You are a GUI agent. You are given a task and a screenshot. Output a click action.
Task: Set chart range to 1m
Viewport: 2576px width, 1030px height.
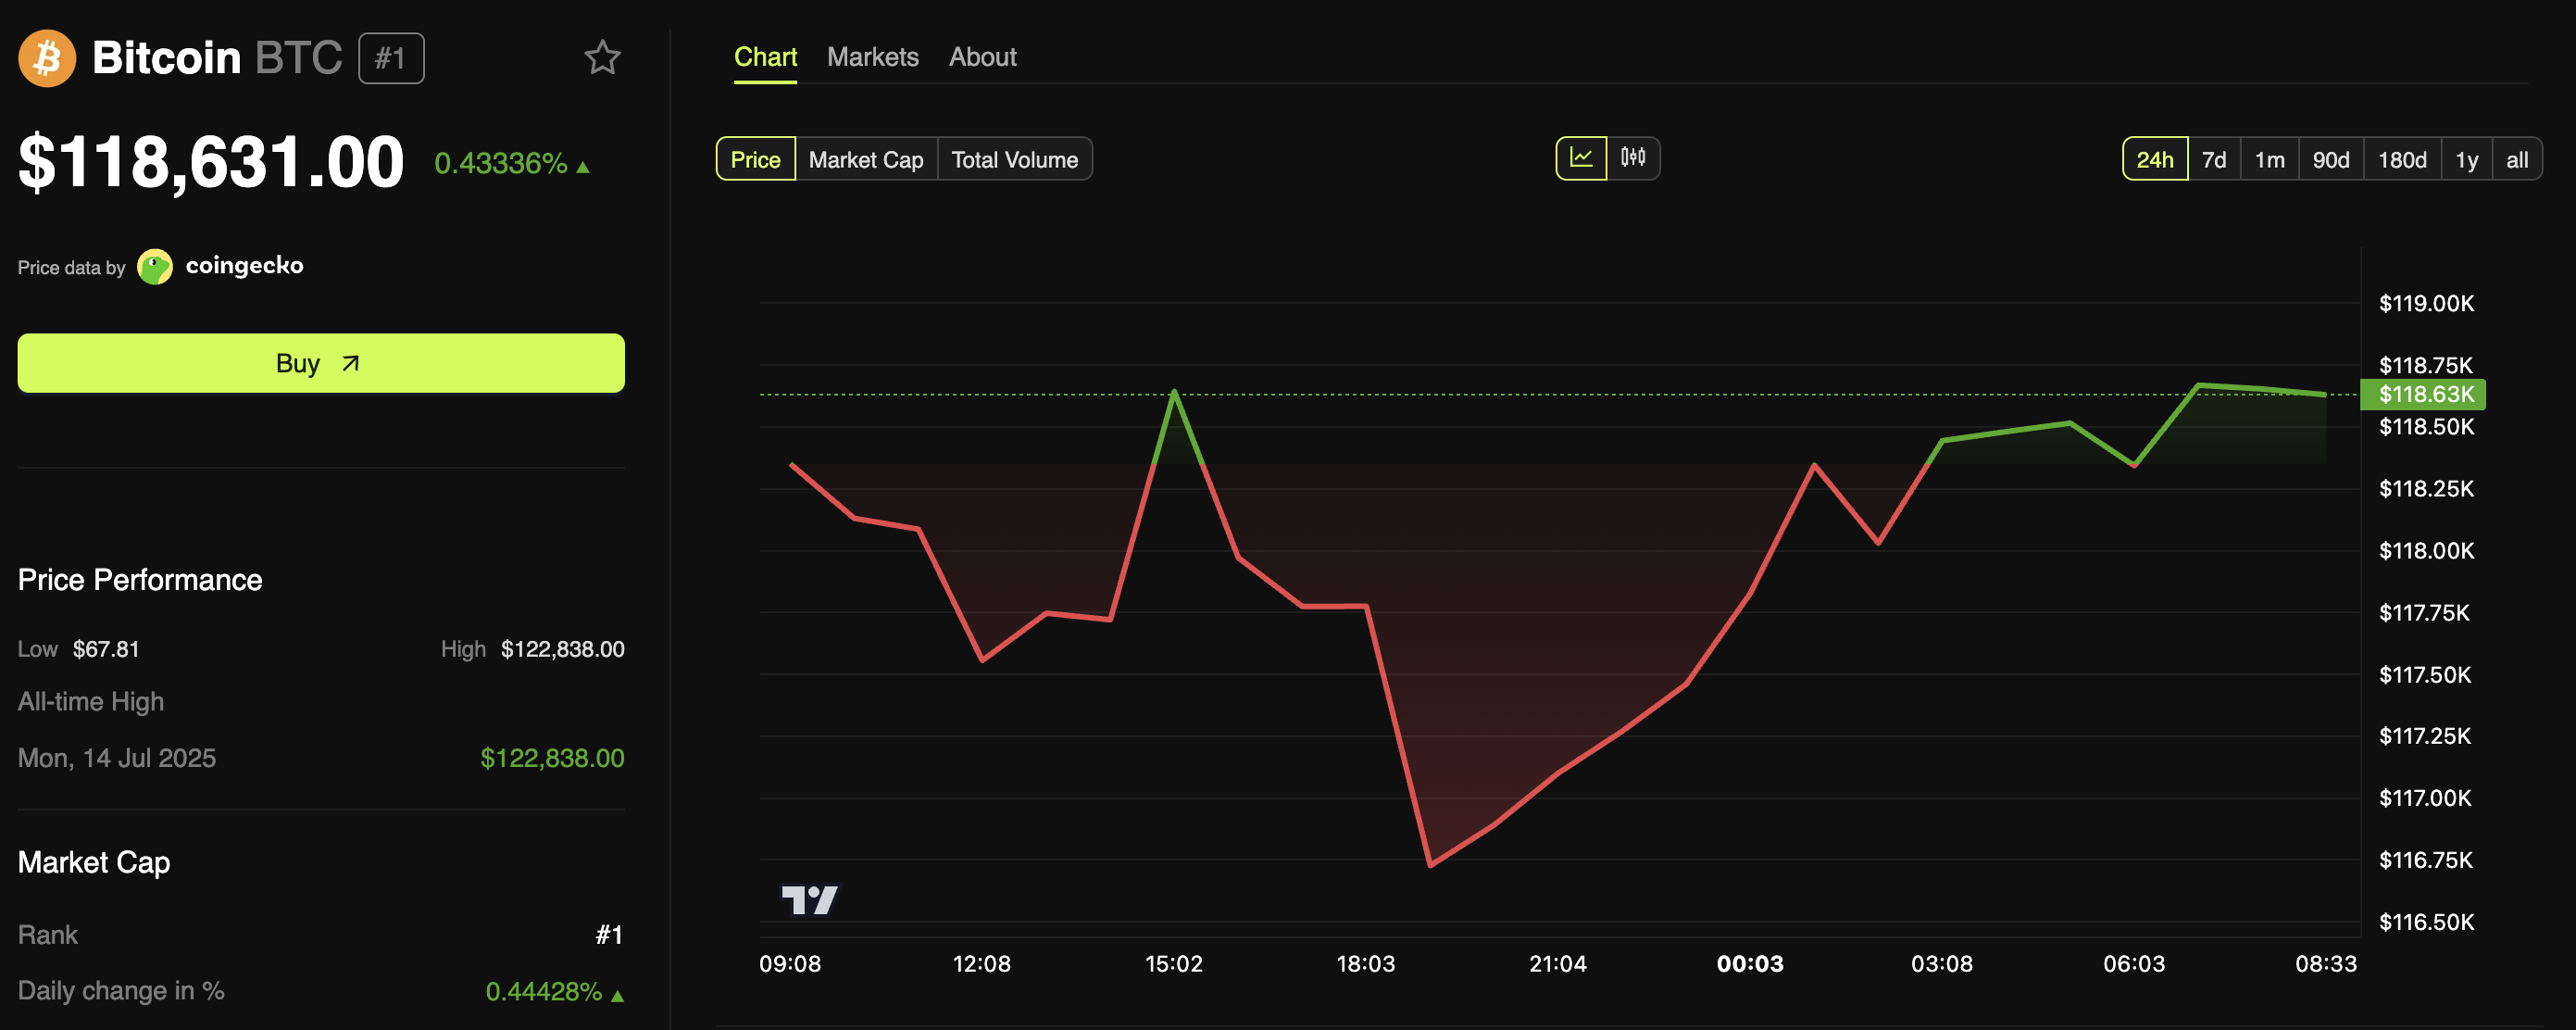(2269, 160)
